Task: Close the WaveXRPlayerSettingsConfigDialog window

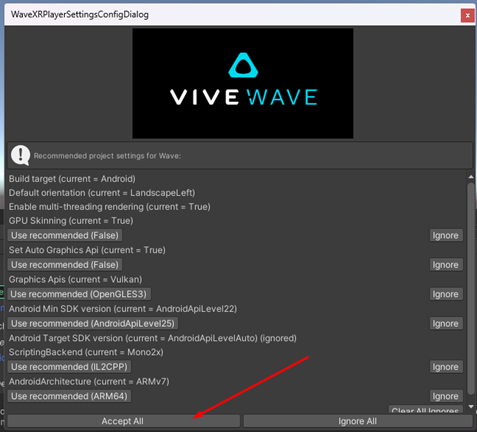Action: click(x=467, y=15)
